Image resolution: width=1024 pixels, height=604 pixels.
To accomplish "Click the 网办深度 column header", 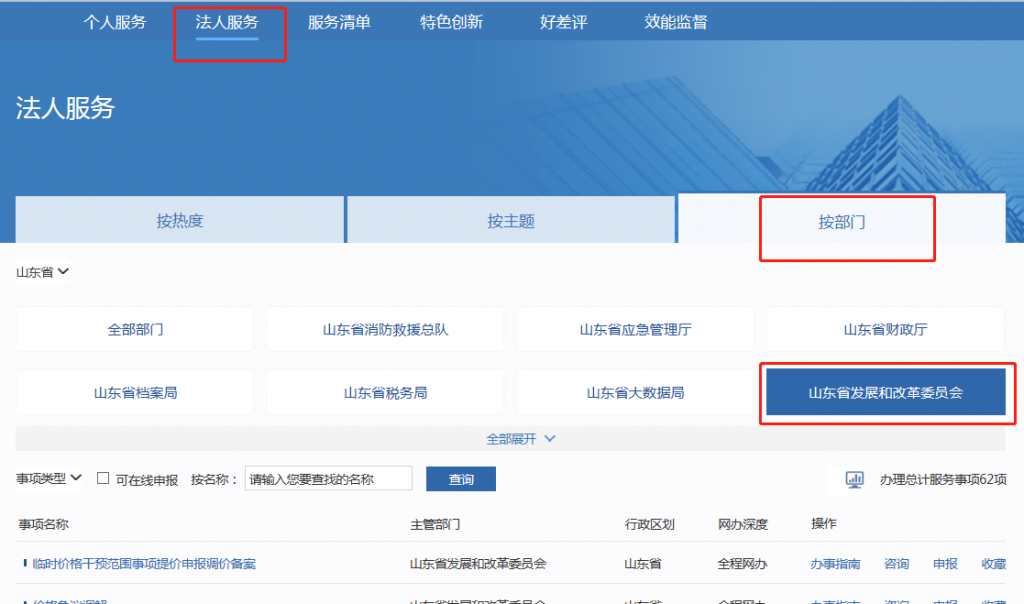I will pyautogui.click(x=743, y=524).
